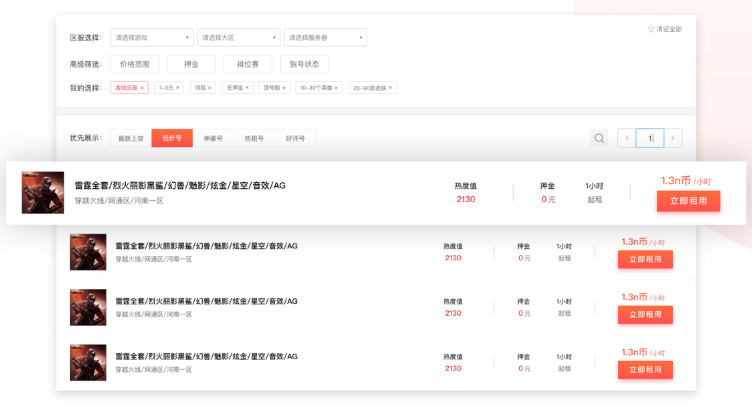Viewport: 752px width, 413px height.
Task: Open the 价格范围 filter
Action: pos(134,64)
